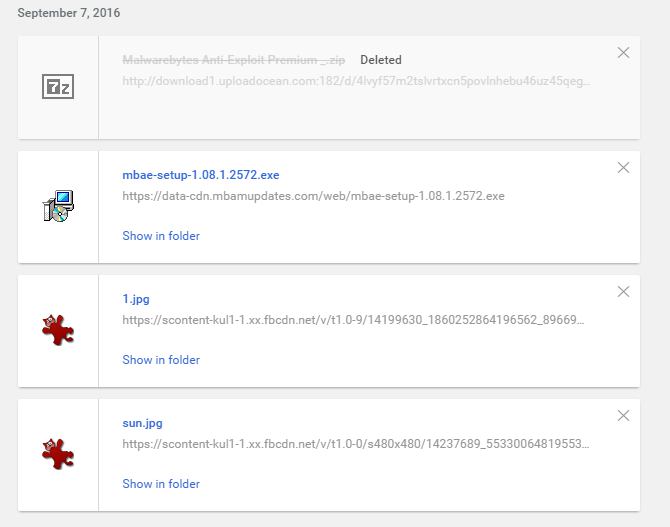Click the struck-through Malwarebytes Anti-Exploit zip name
This screenshot has height=527, width=670.
coord(233,60)
